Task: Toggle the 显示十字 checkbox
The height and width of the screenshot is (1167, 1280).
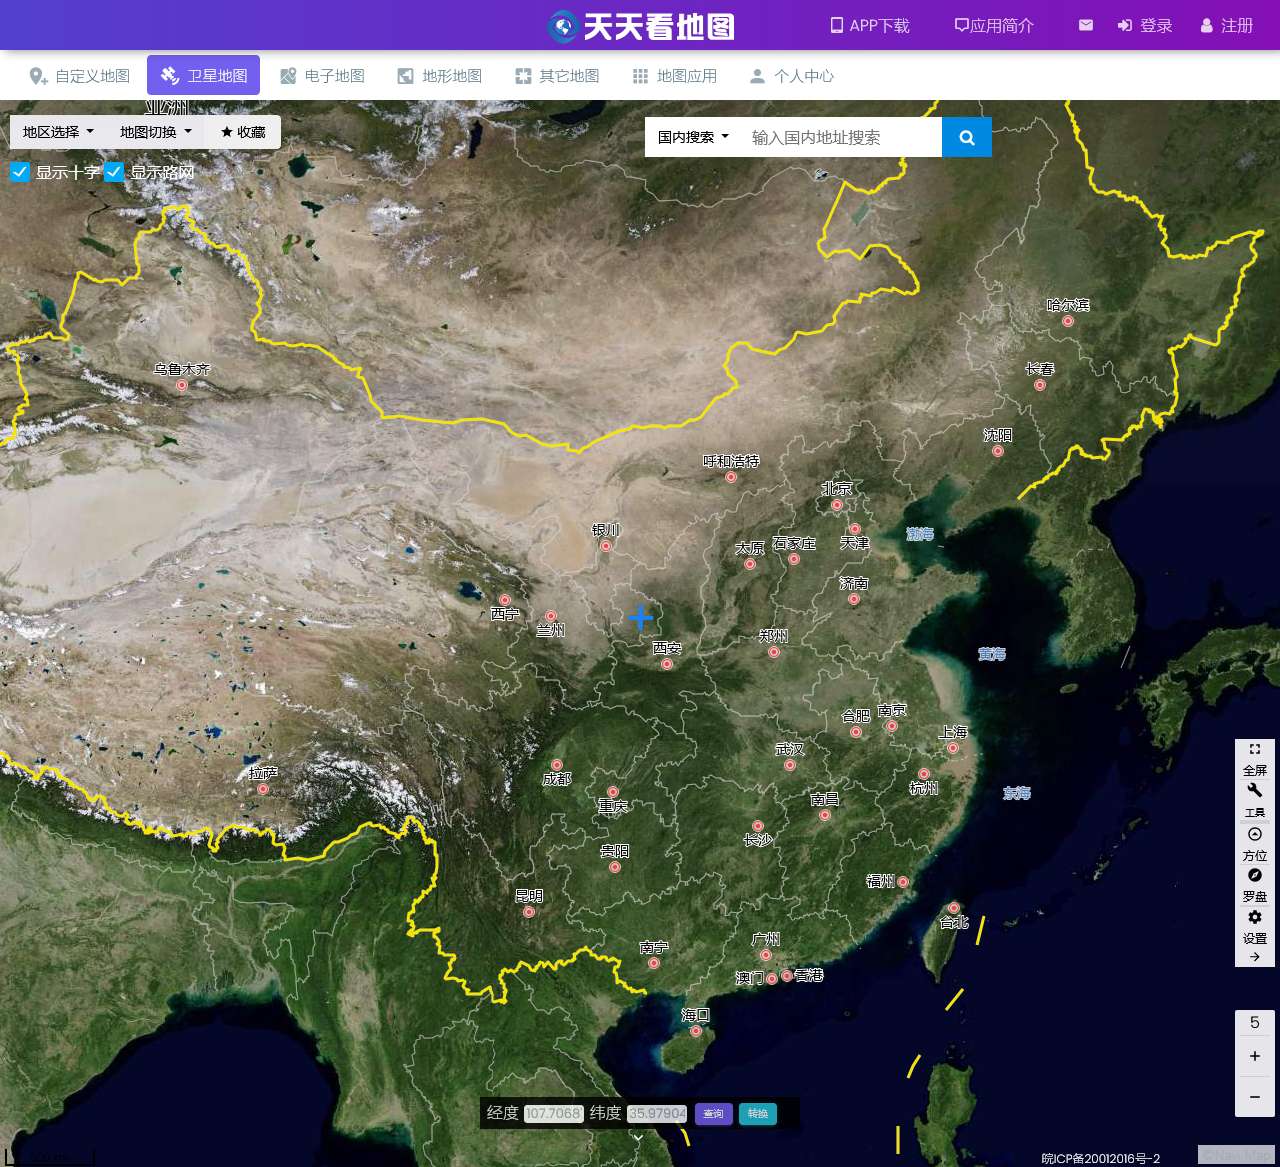Action: coord(20,172)
